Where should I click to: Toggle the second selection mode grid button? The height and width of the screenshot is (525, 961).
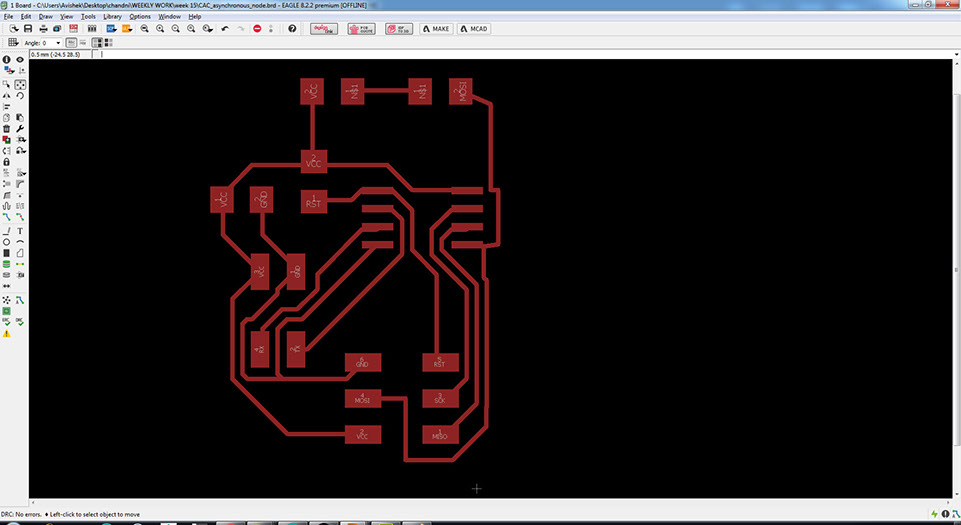tap(108, 43)
